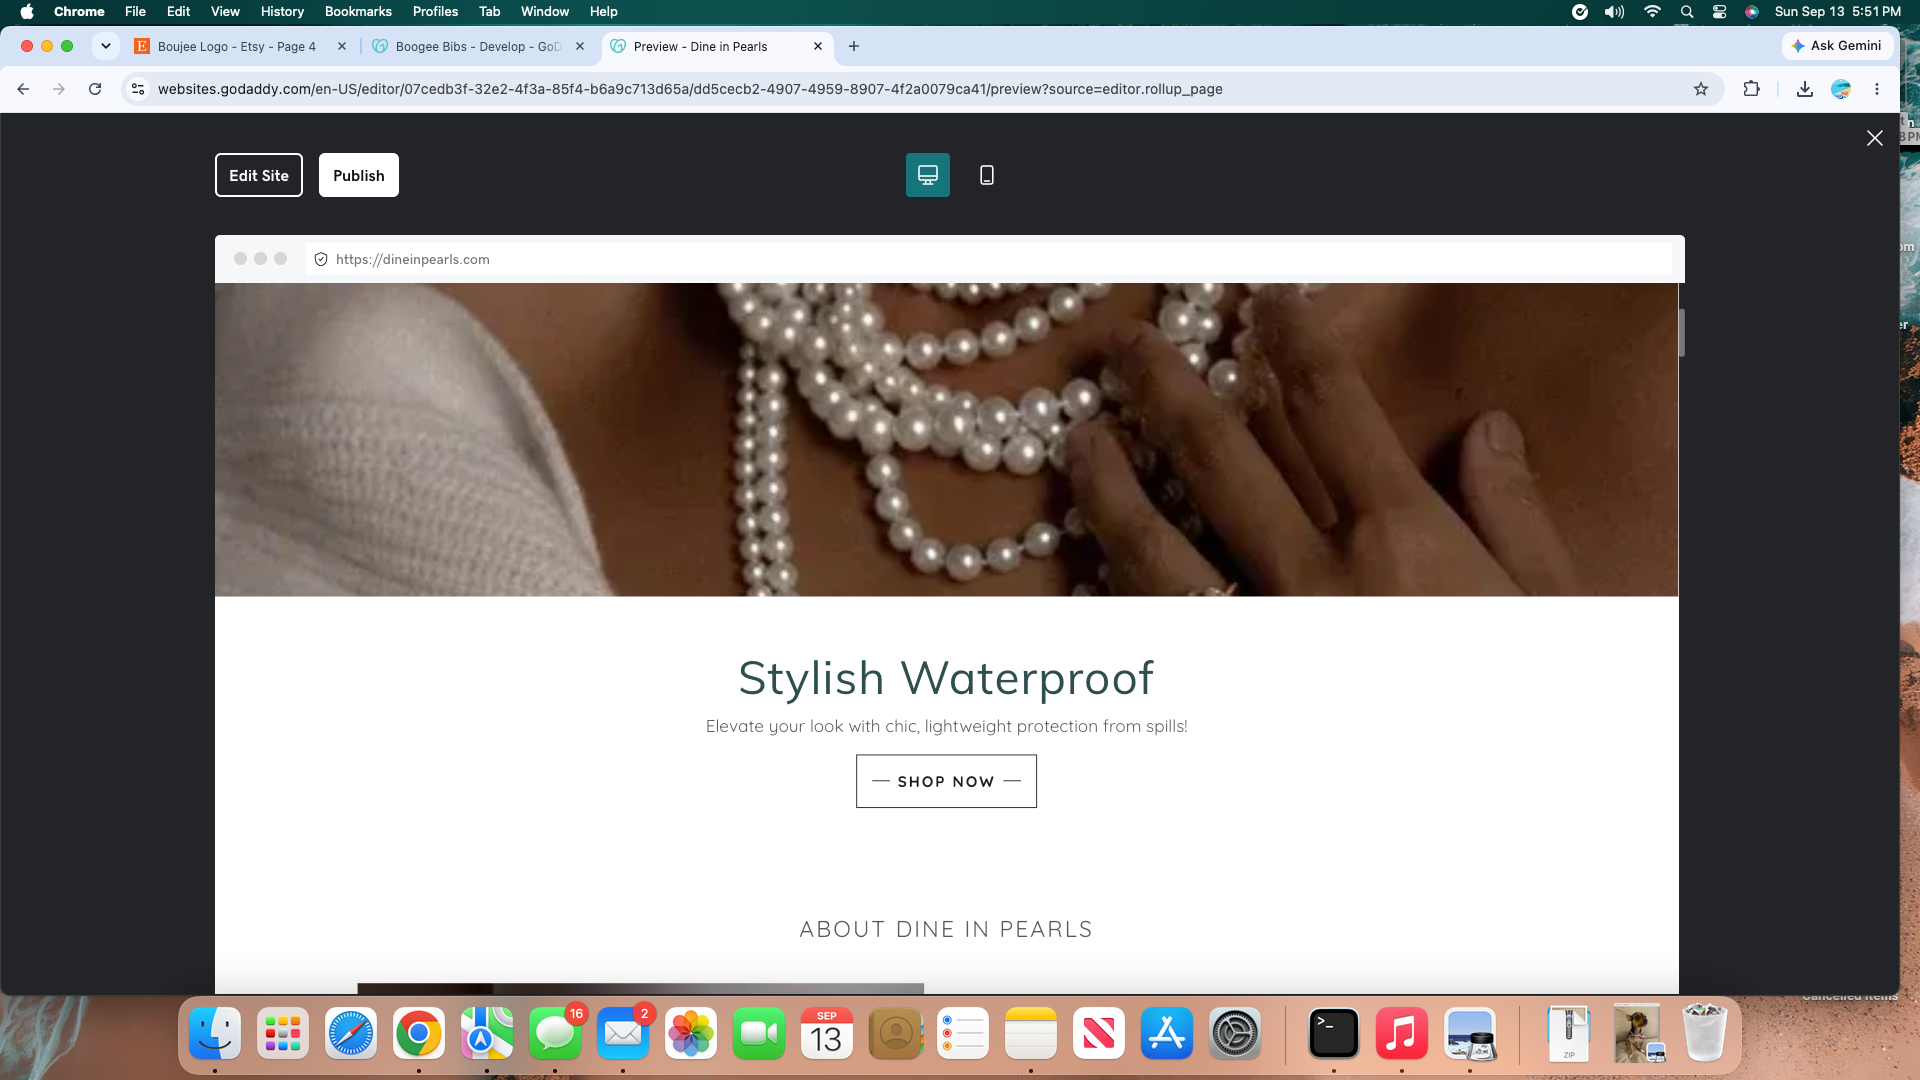Open the Edit menu
Viewport: 1920px width, 1080px height.
point(178,12)
